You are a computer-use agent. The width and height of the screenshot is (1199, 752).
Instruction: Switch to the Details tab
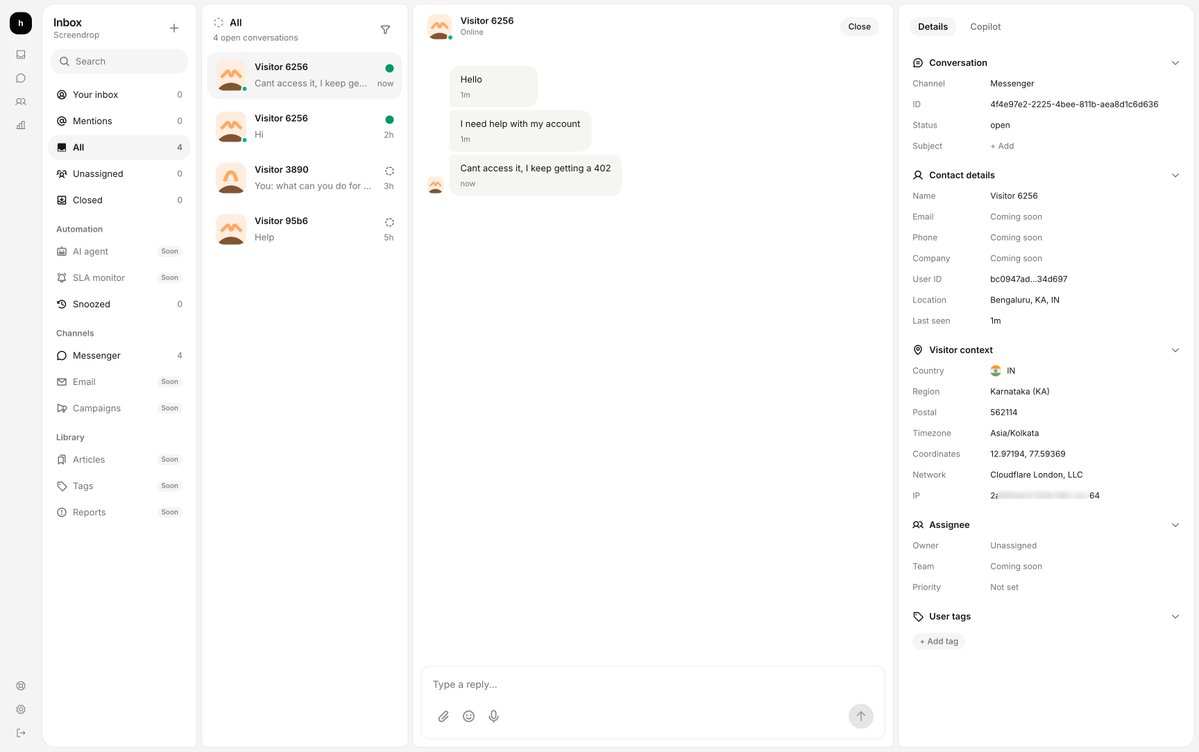pyautogui.click(x=933, y=27)
